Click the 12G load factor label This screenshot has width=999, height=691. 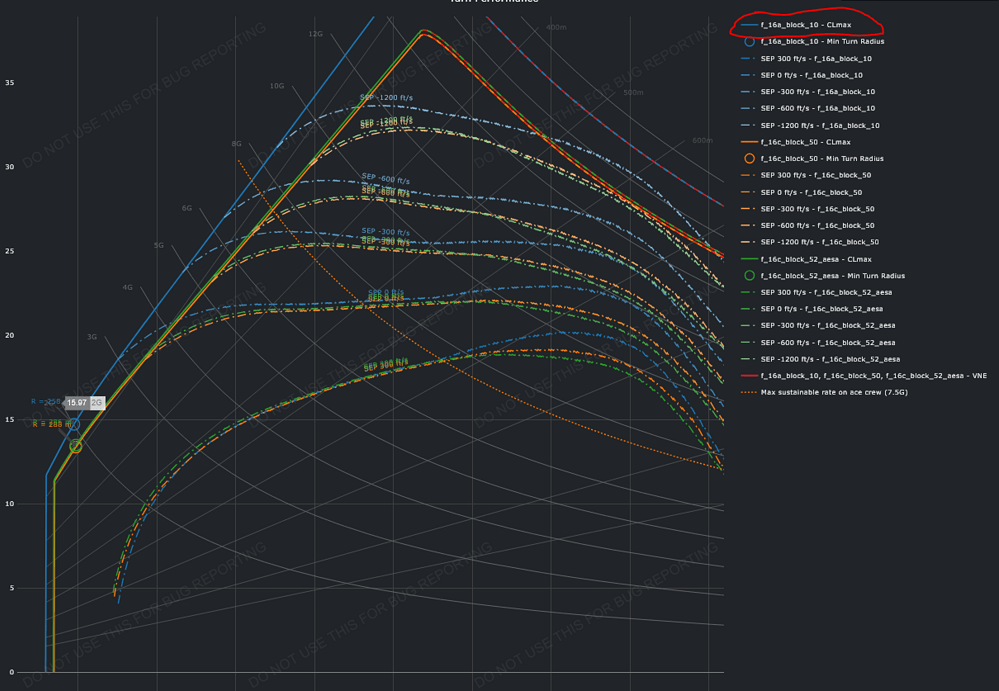click(x=315, y=34)
